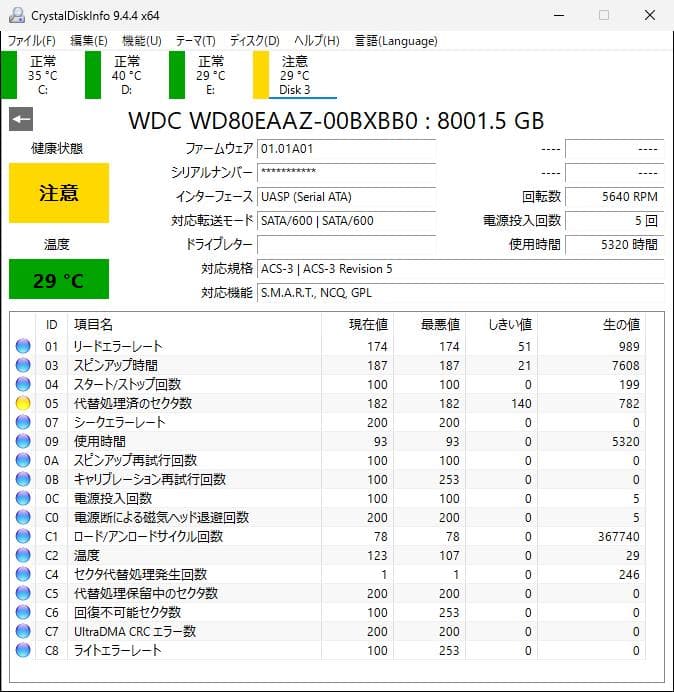
Task: Click raw value 7608 for spin-up time
Action: (x=625, y=365)
